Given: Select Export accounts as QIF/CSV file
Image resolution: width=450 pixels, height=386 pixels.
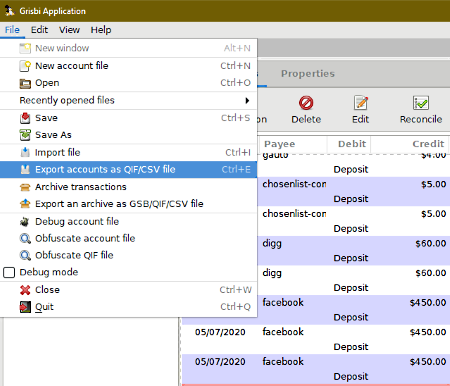Looking at the screenshot, I should click(x=128, y=169).
